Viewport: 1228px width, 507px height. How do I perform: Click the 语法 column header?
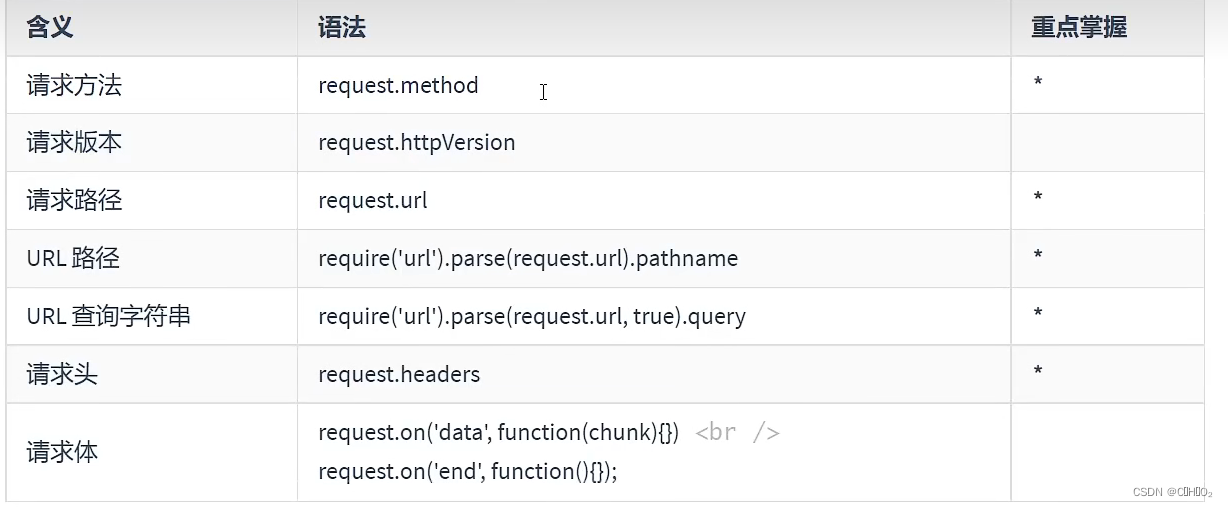[x=342, y=28]
